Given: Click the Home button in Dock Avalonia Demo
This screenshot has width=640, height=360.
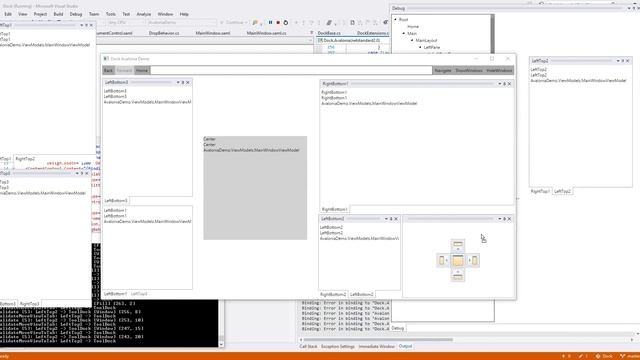Looking at the screenshot, I should [x=142, y=71].
